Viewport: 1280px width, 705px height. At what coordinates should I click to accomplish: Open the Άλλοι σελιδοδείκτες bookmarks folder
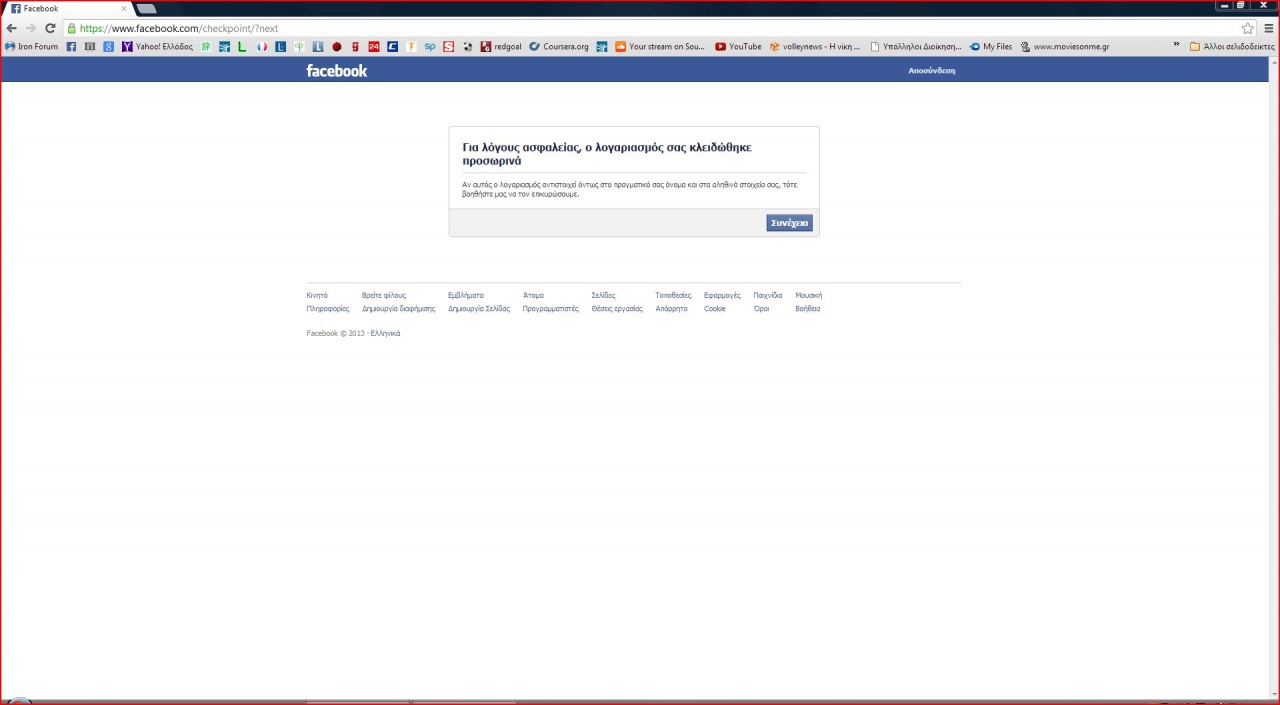click(1232, 46)
